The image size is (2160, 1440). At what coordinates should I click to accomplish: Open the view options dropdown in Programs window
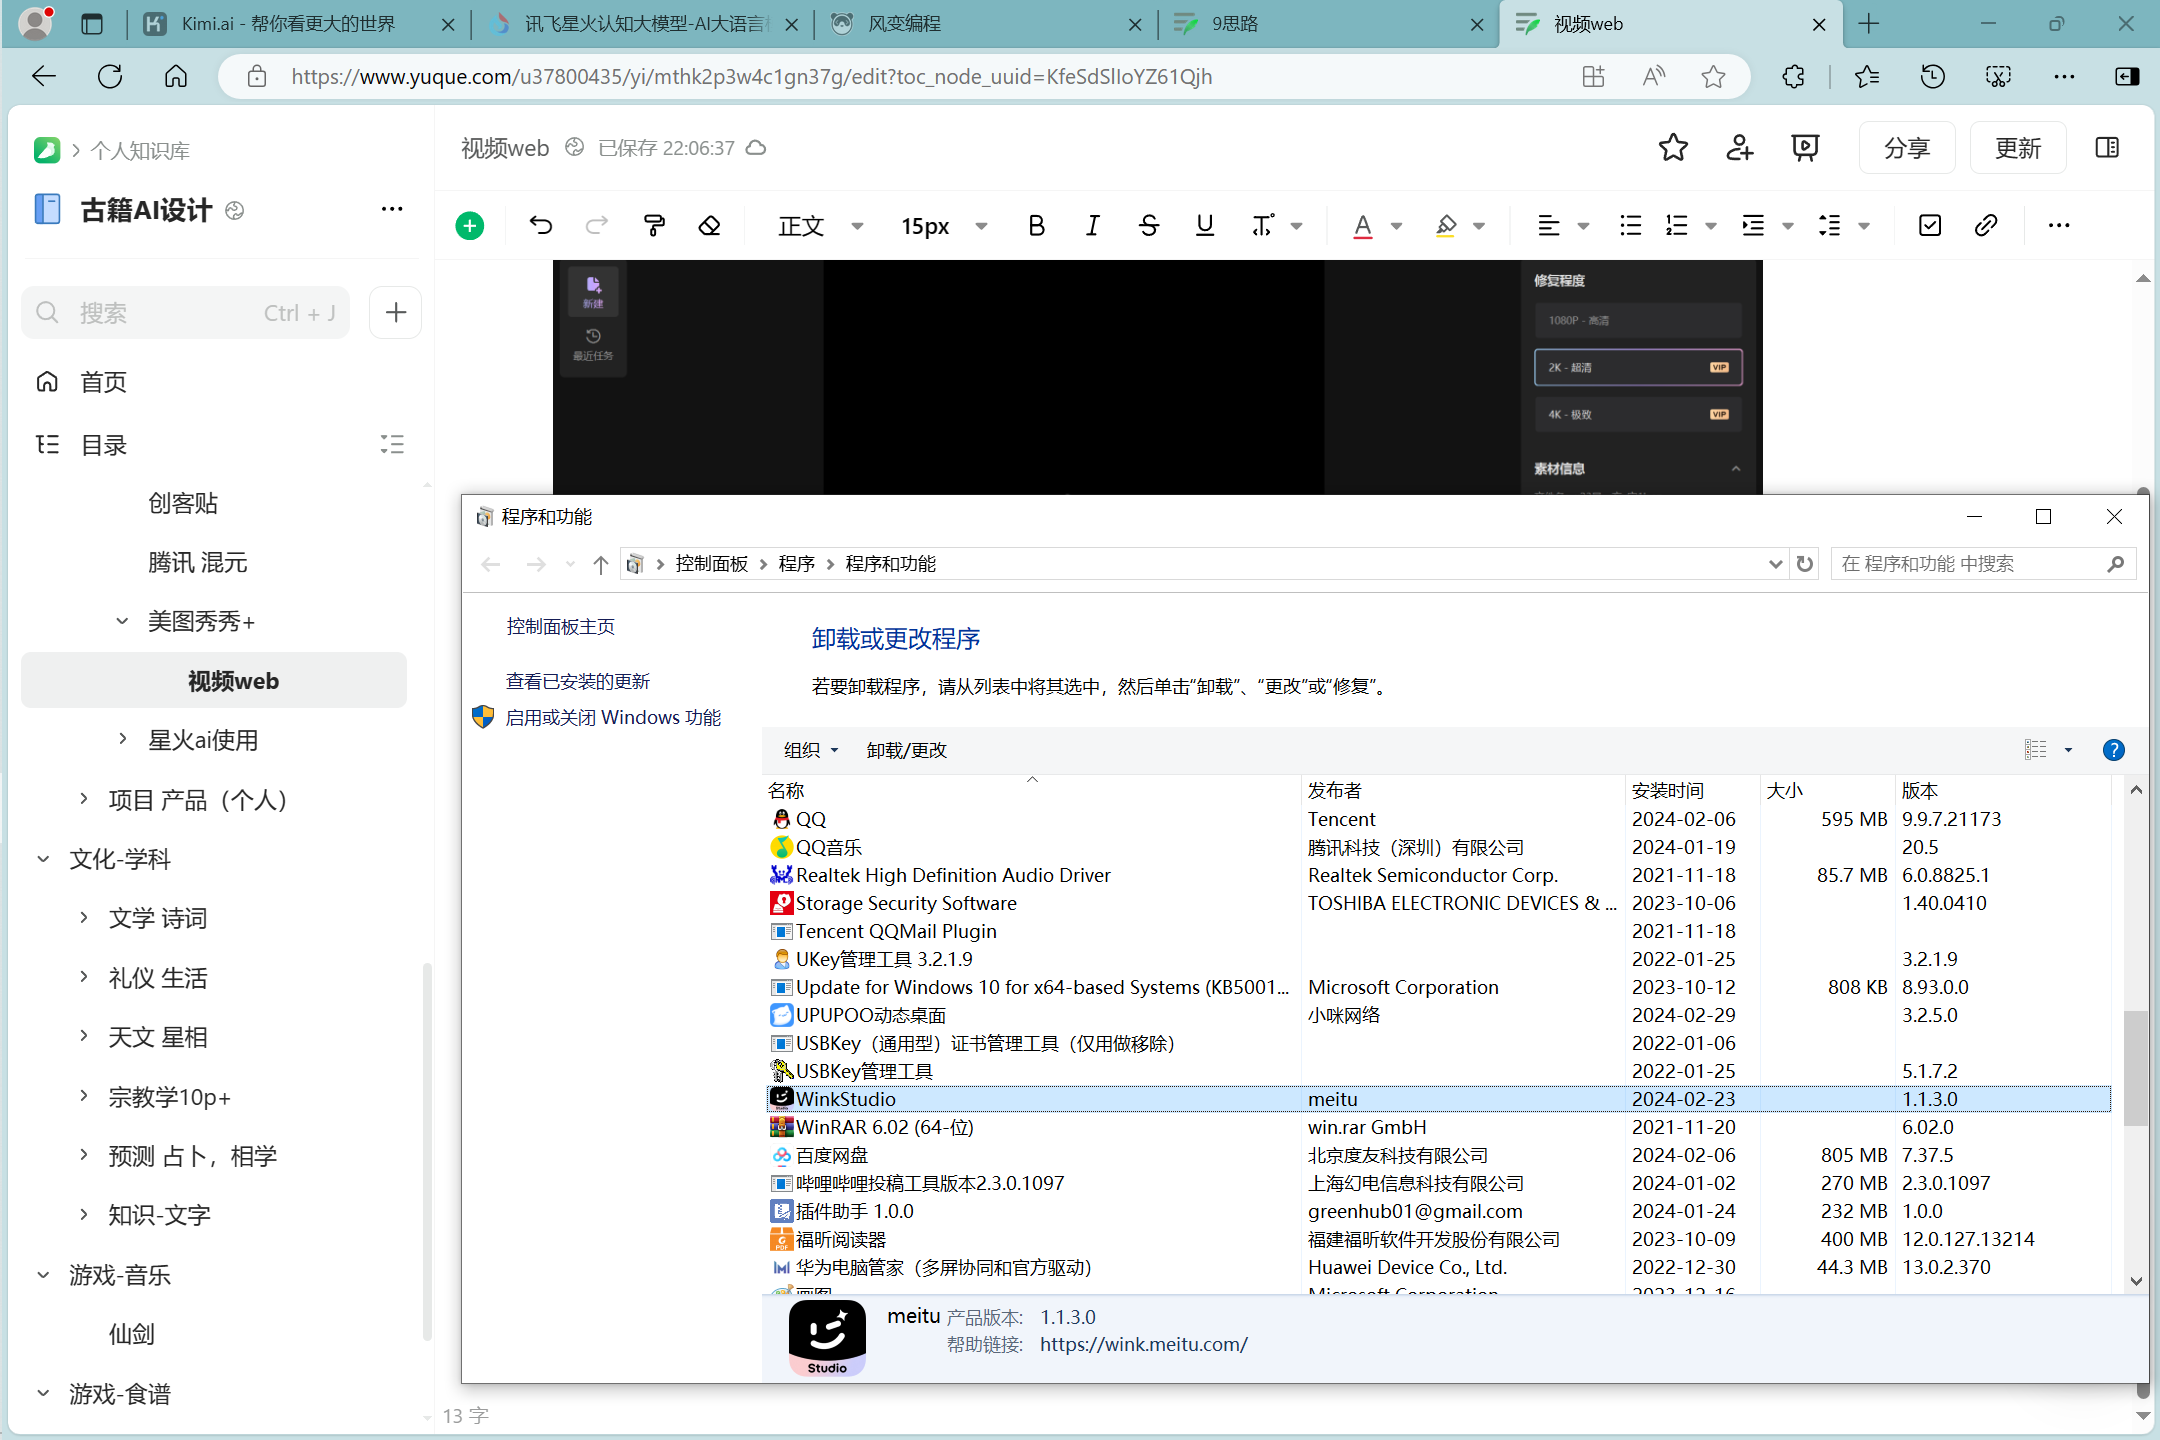[x=2069, y=750]
